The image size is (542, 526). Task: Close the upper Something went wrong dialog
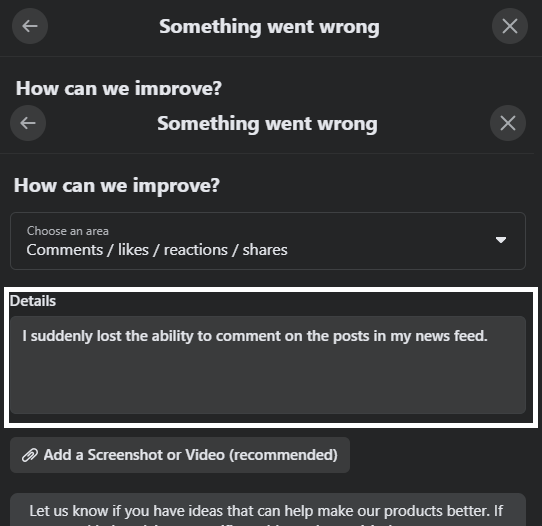tap(510, 26)
